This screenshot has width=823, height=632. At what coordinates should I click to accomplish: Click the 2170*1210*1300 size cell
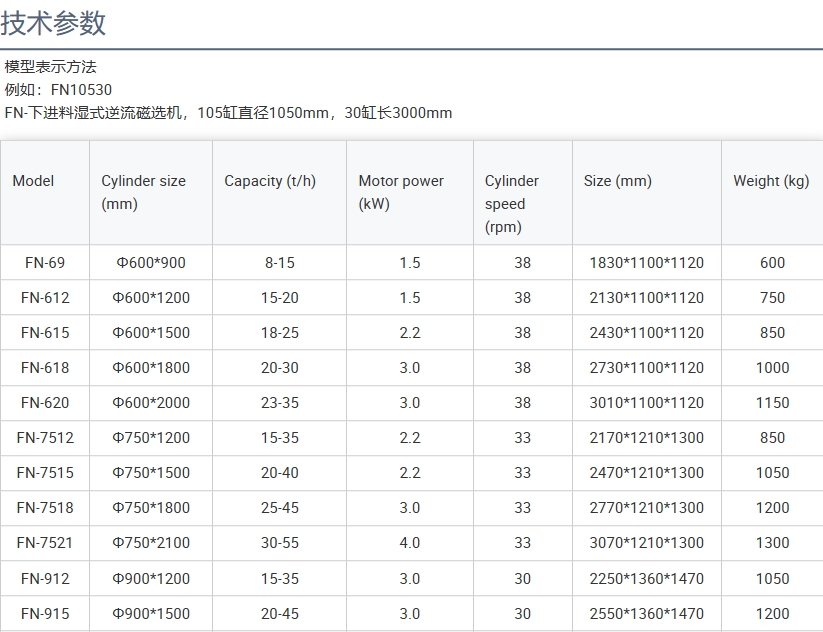[647, 438]
